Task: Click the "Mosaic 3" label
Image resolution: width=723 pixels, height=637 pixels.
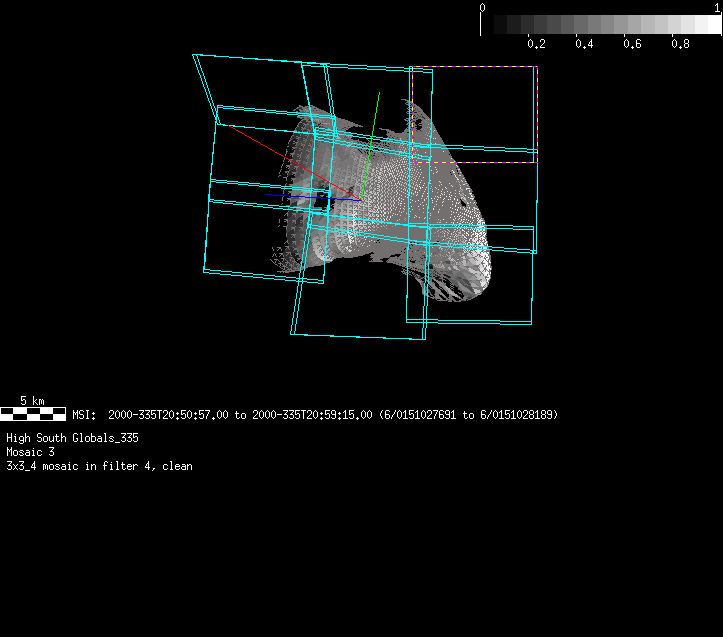Action: 30,452
